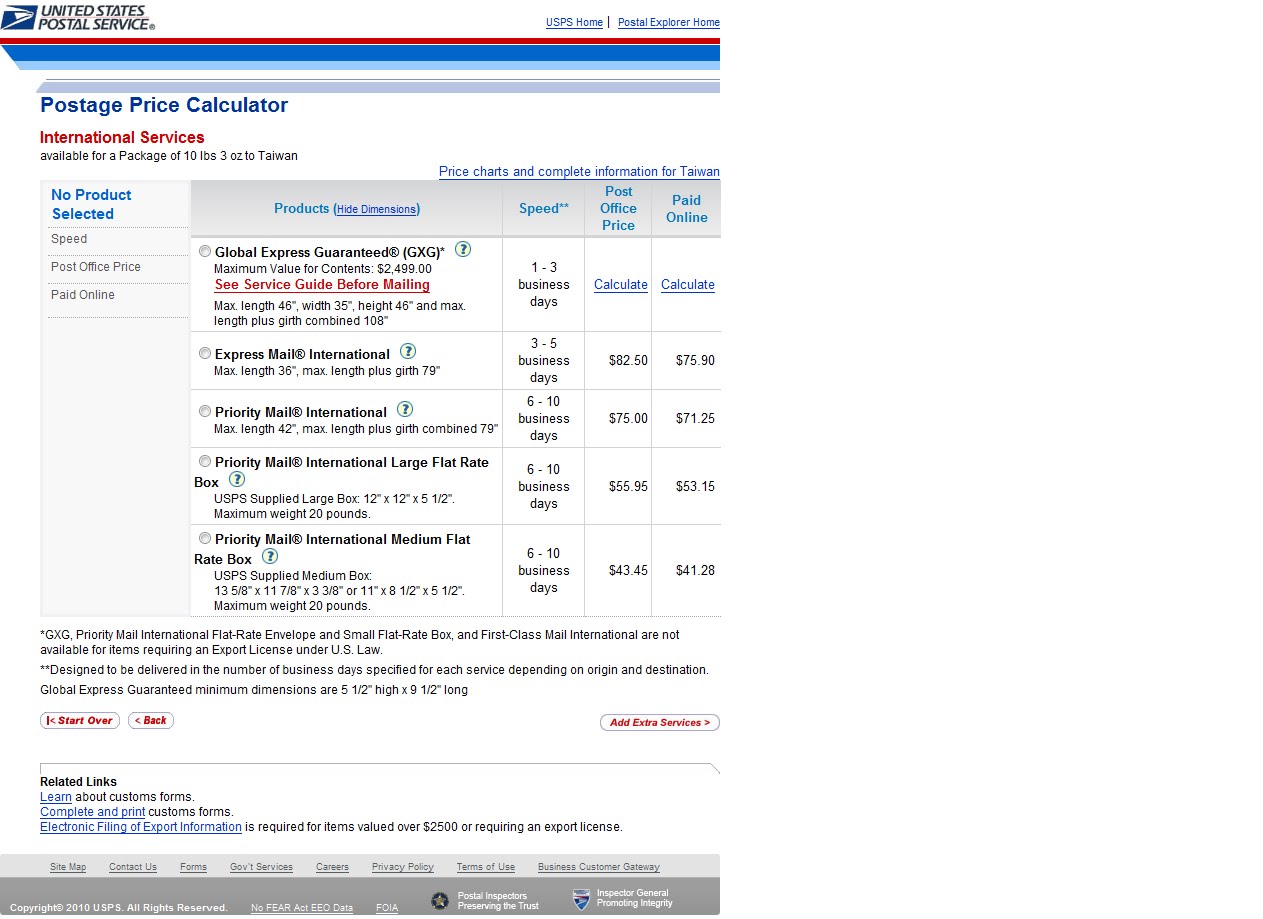1263x919 pixels.
Task: Open help icon for Global Express Guaranteed
Action: (463, 249)
